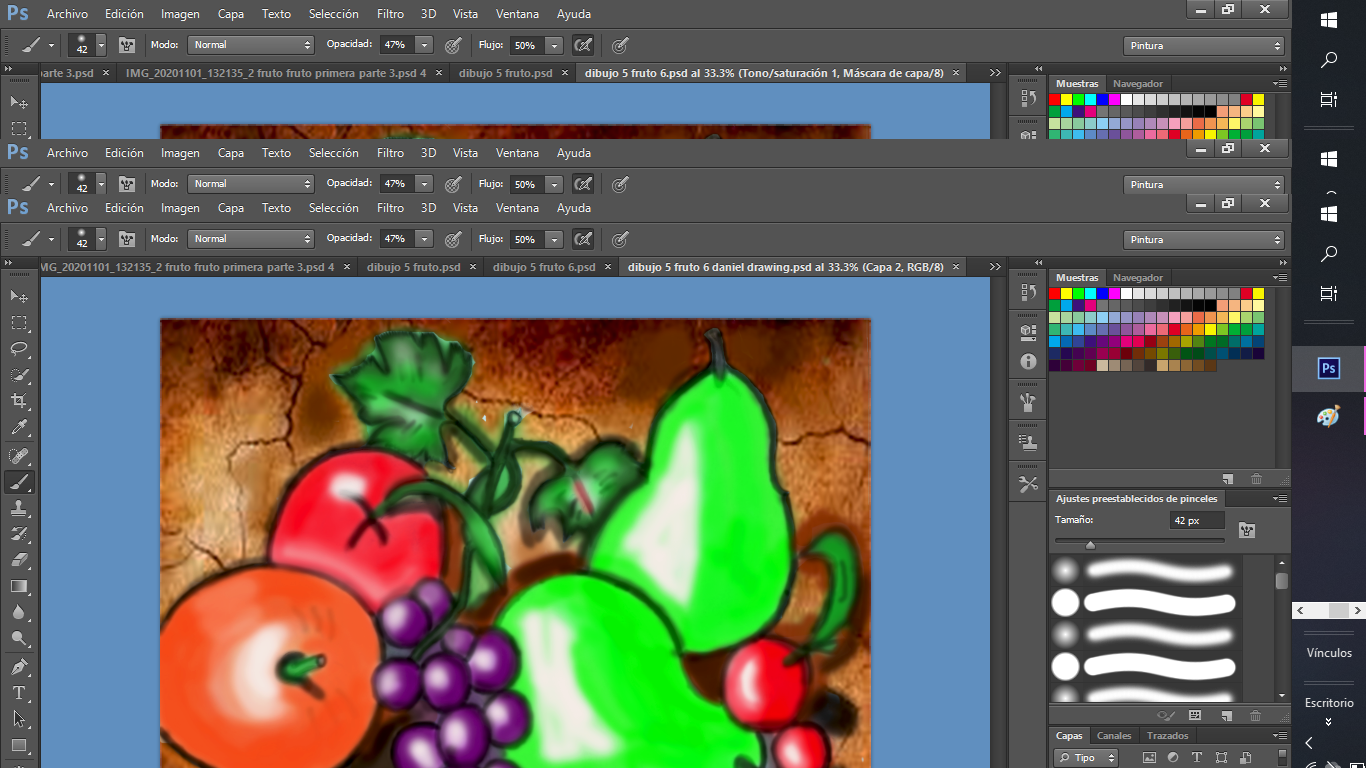1366x768 pixels.
Task: Select the Crop tool
Action: (x=19, y=401)
